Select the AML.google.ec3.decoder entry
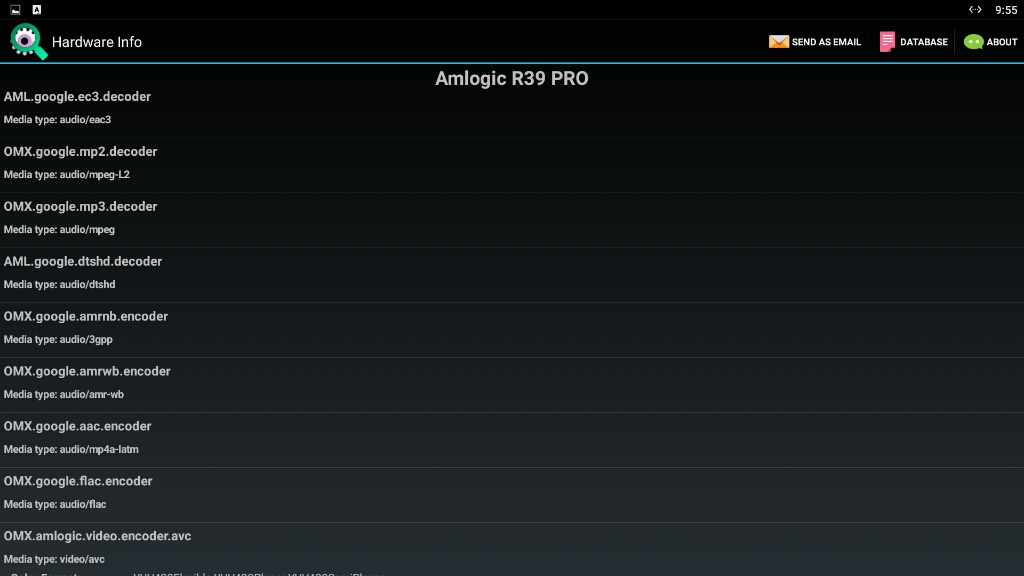 point(512,108)
